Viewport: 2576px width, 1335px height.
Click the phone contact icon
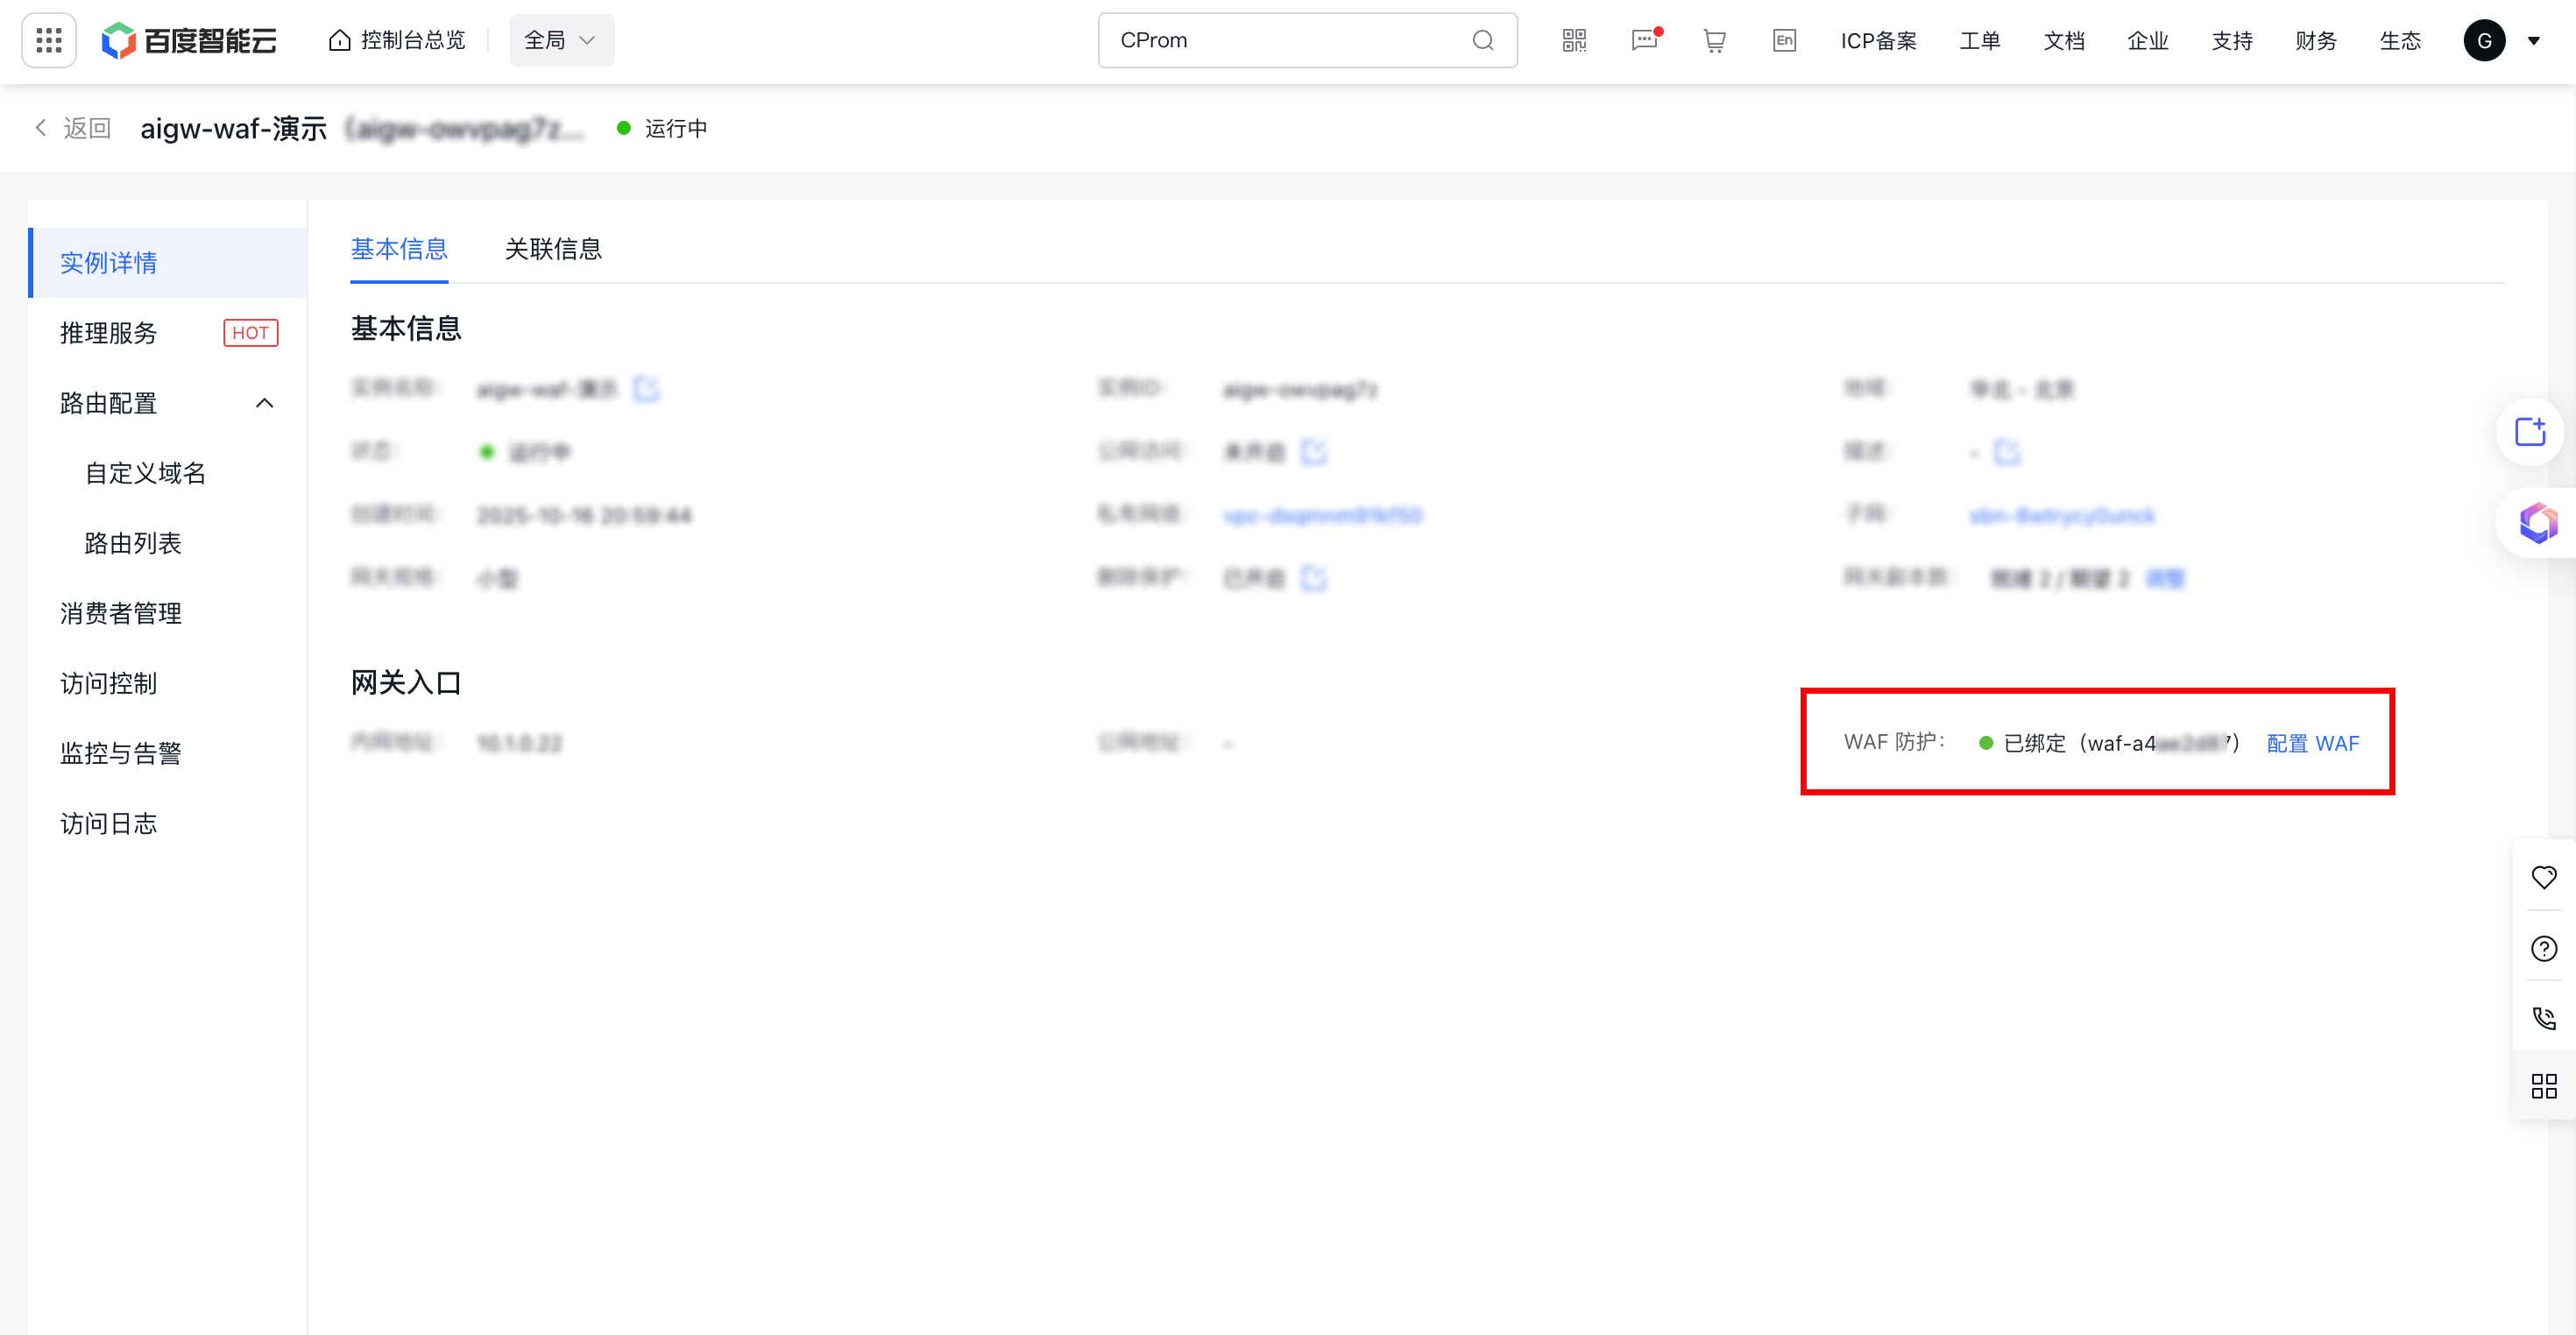(x=2543, y=1018)
